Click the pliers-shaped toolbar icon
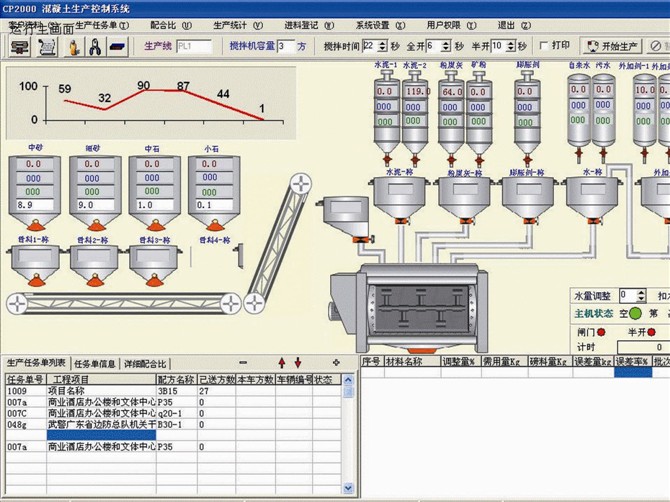 [x=95, y=46]
